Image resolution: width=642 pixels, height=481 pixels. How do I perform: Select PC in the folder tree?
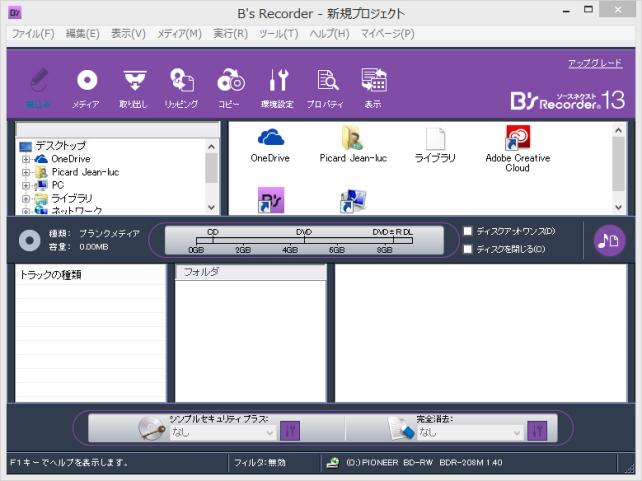coord(58,185)
